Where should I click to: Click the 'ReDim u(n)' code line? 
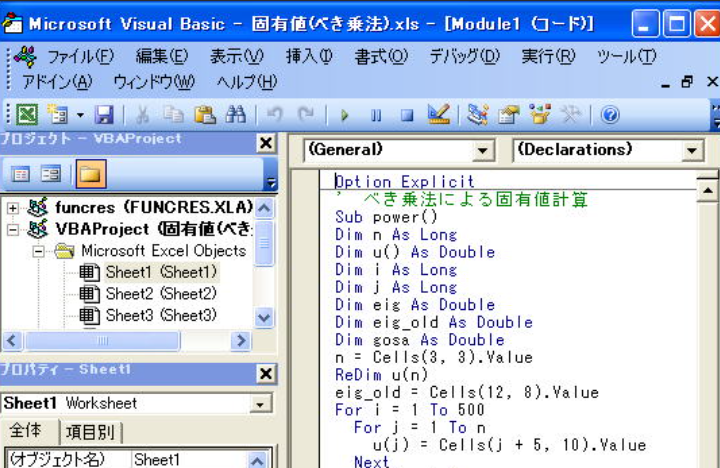(381, 375)
